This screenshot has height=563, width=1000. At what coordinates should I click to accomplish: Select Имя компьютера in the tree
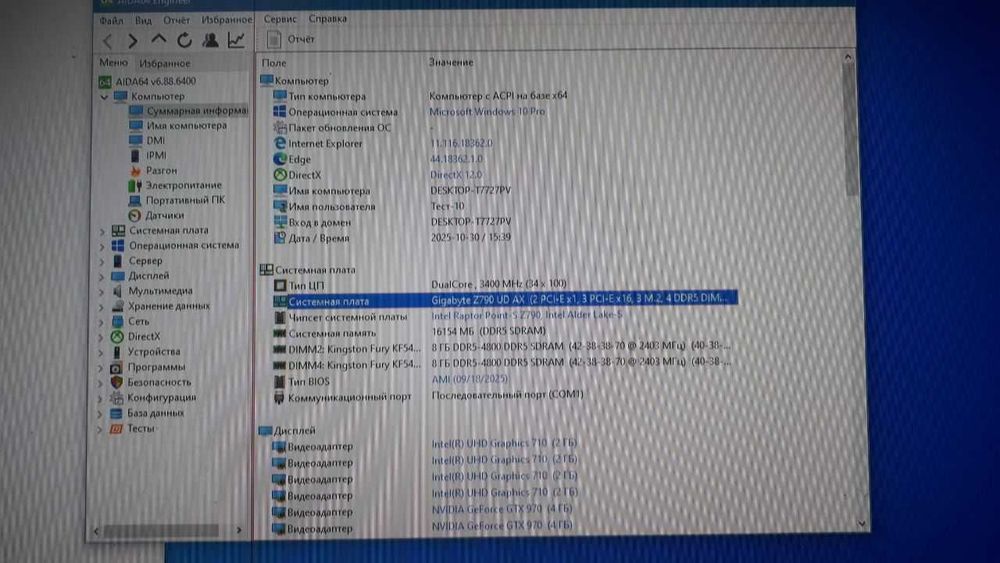pyautogui.click(x=178, y=126)
